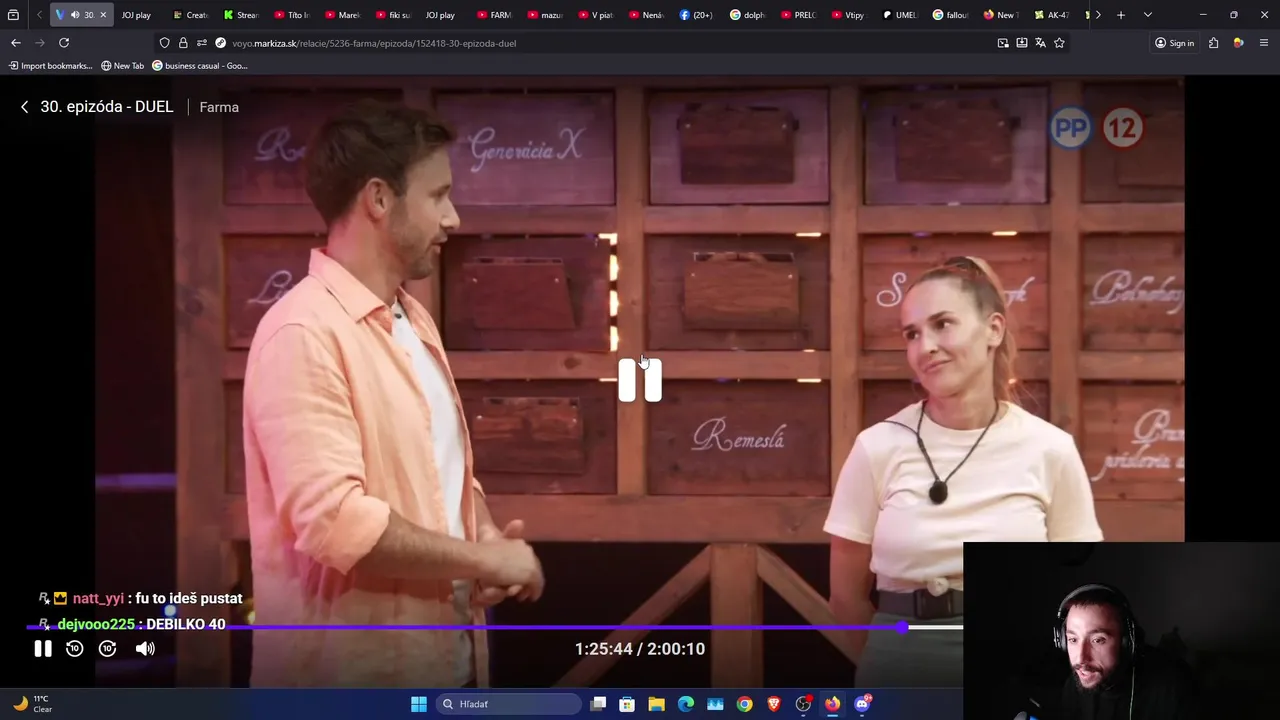Open the Firefox tracking protection shield
Viewport: 1280px width, 720px height.
tap(164, 43)
